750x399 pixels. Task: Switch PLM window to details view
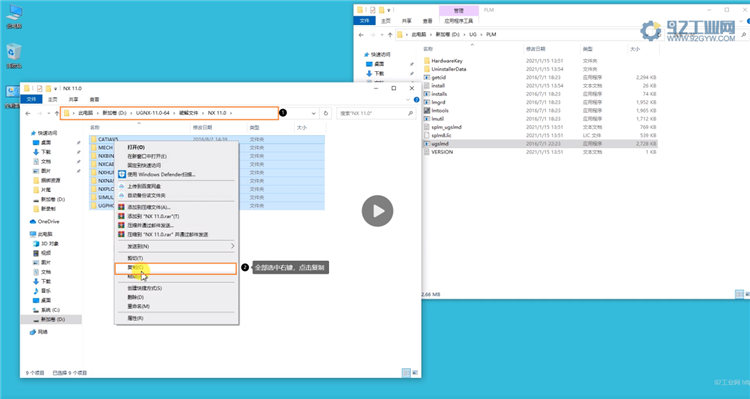(739, 294)
